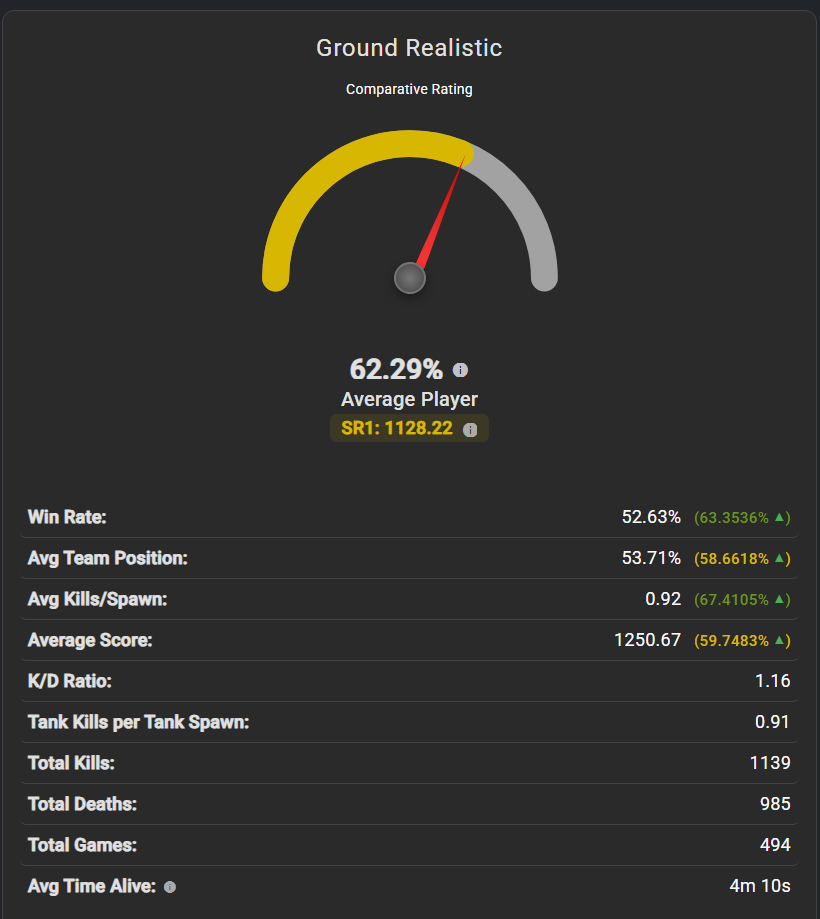Click the Total Kills value 1139
The width and height of the screenshot is (820, 919).
pos(770,763)
